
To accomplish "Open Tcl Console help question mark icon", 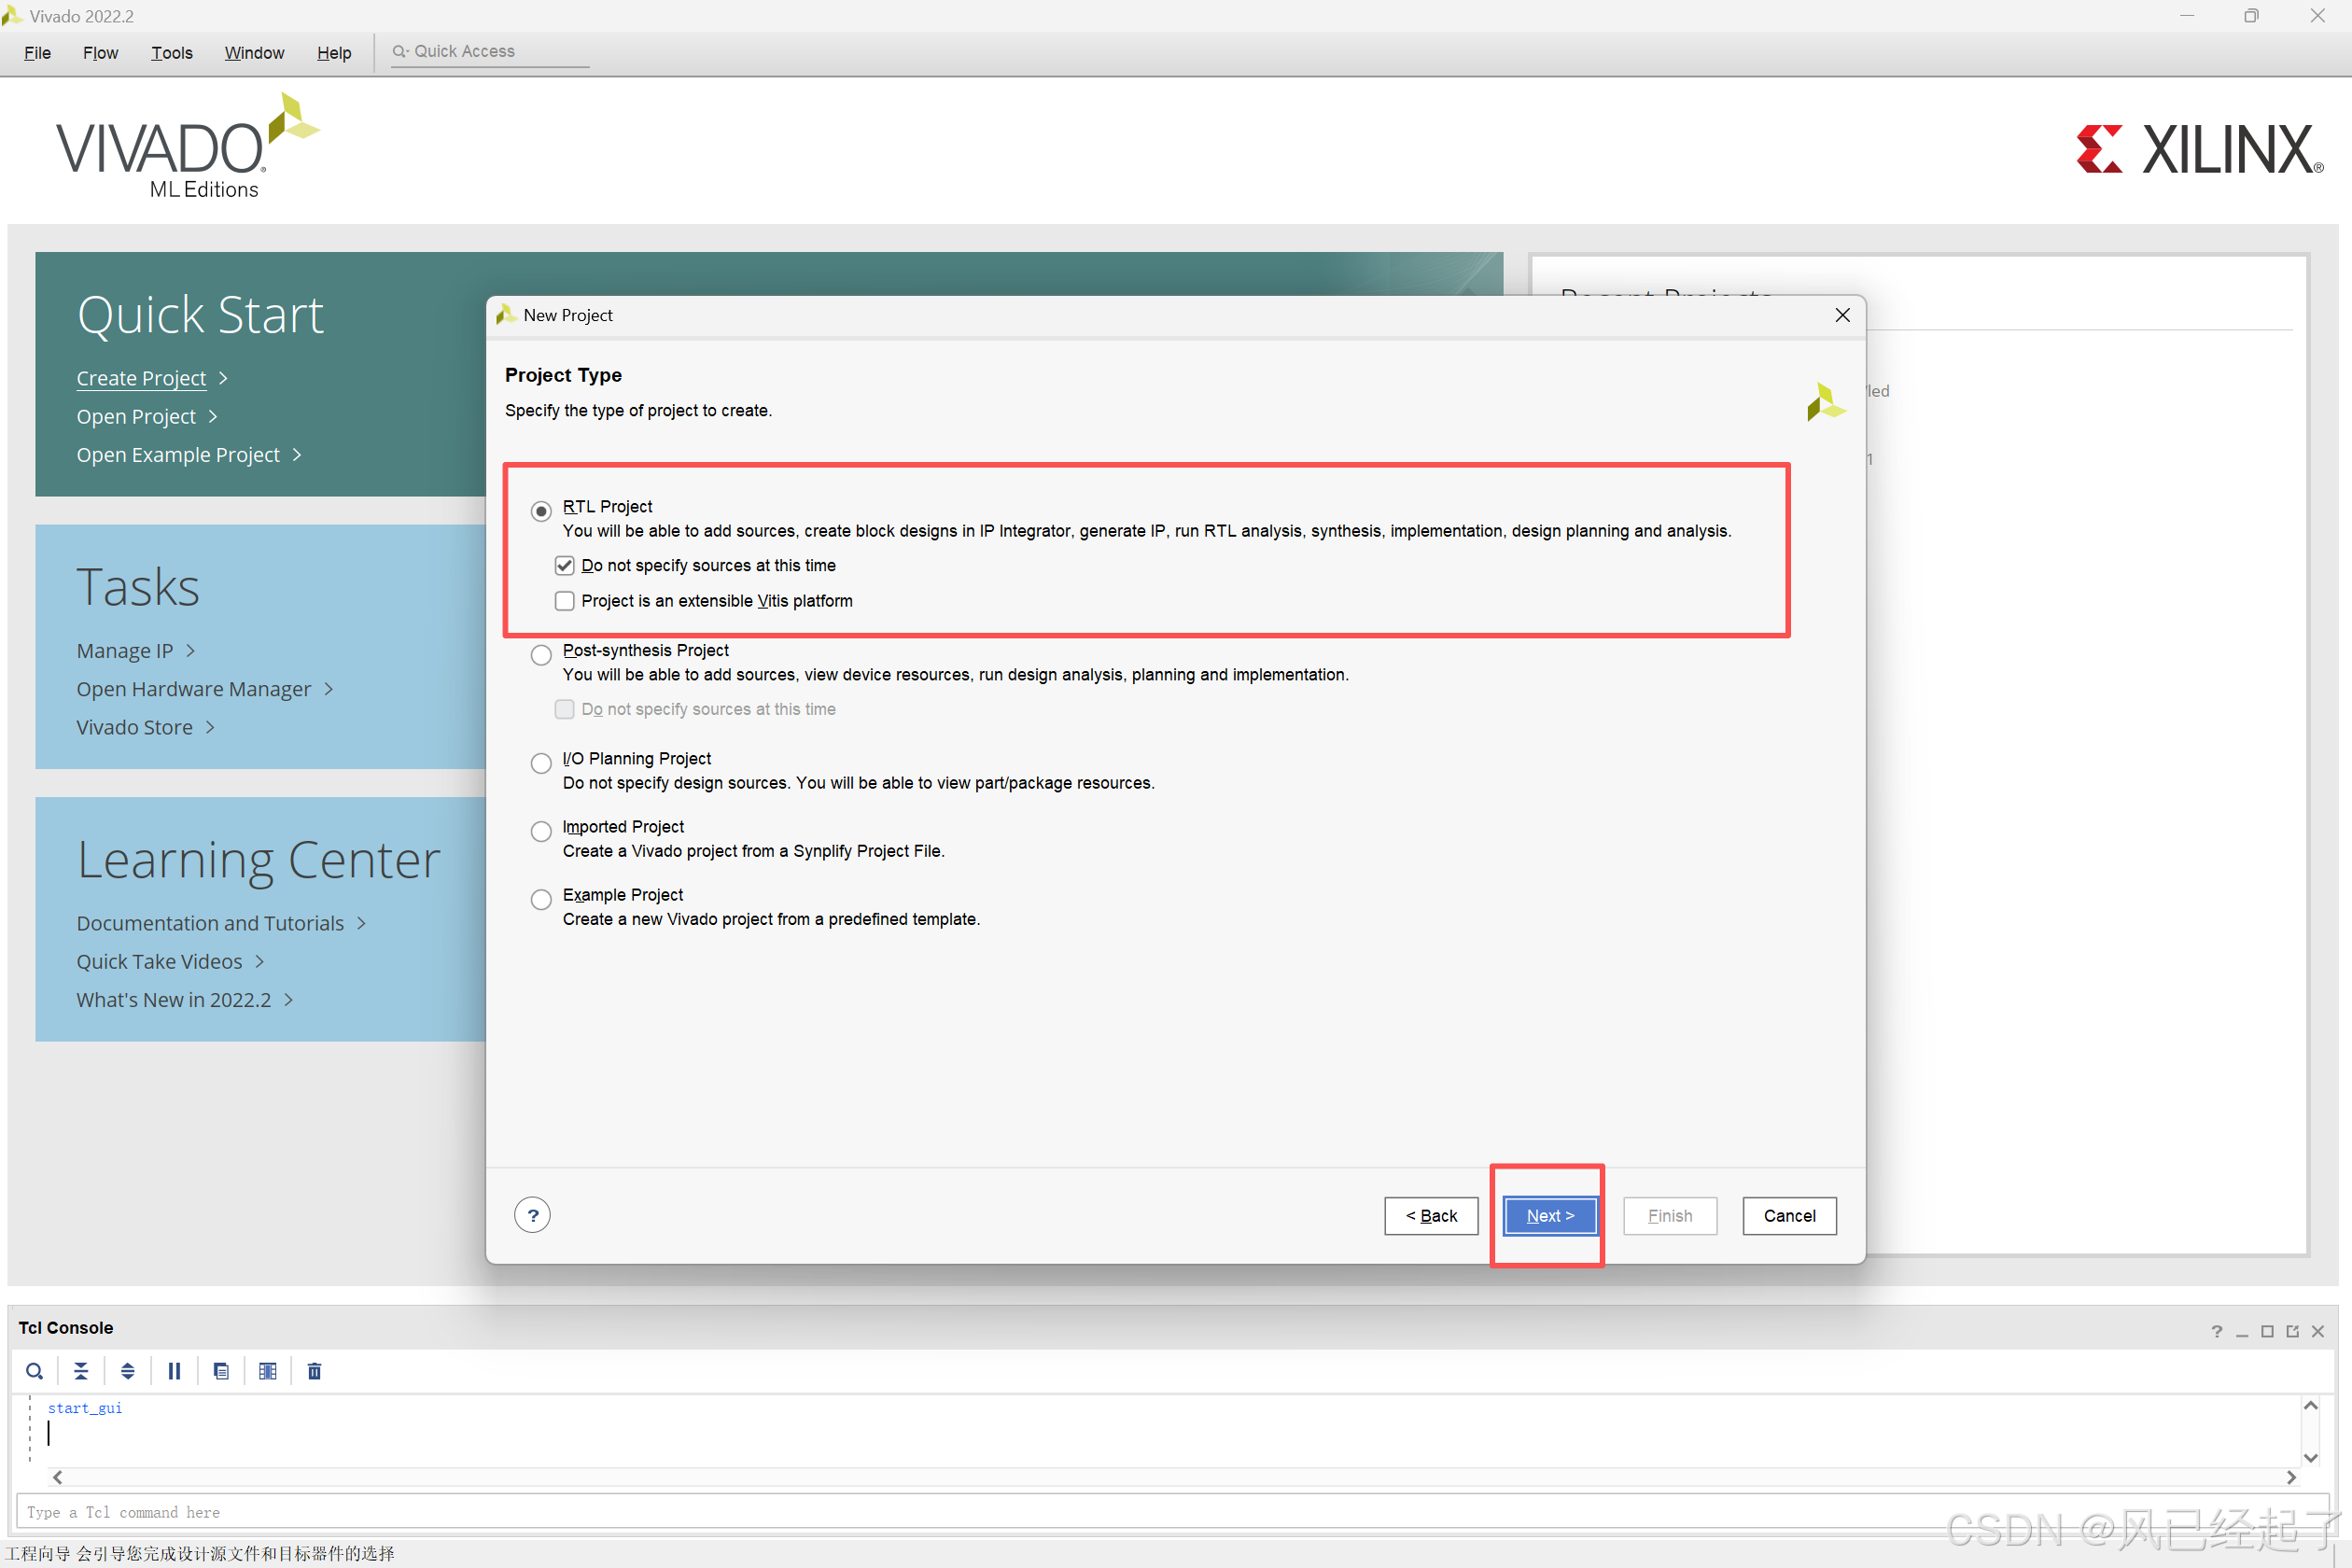I will pyautogui.click(x=2217, y=1331).
